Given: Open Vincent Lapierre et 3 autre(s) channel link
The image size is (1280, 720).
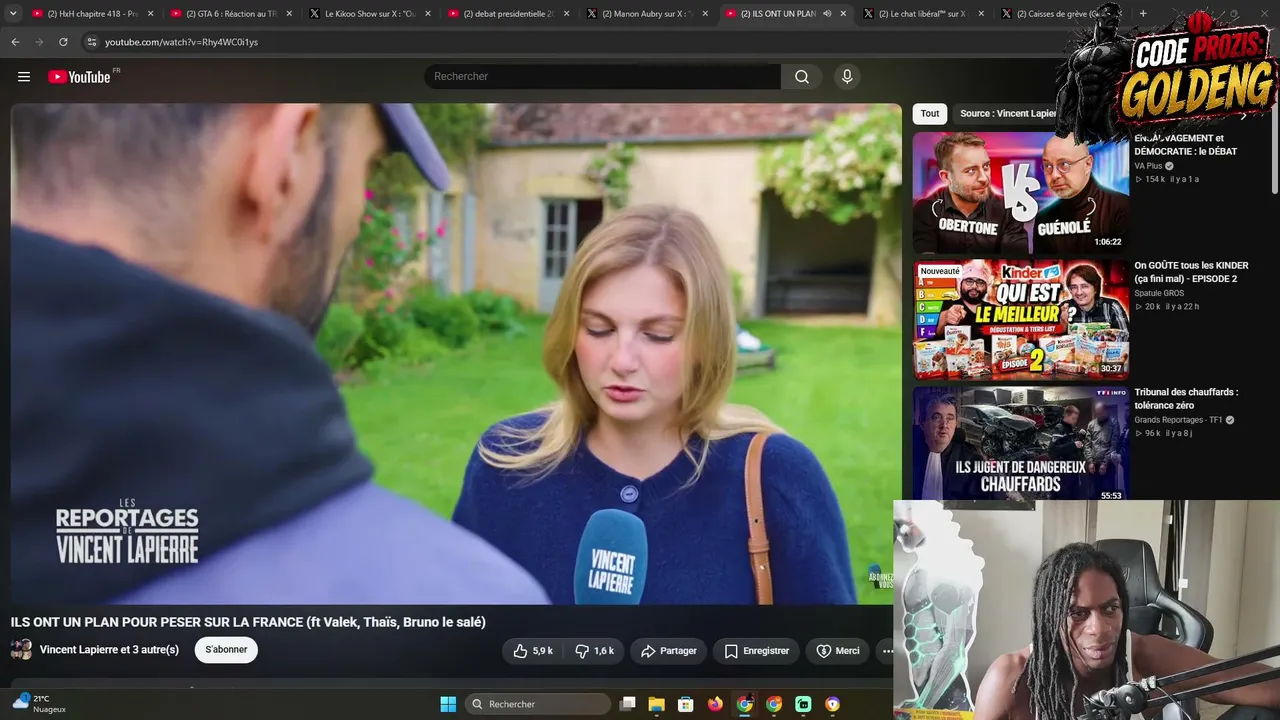Looking at the screenshot, I should click(109, 650).
